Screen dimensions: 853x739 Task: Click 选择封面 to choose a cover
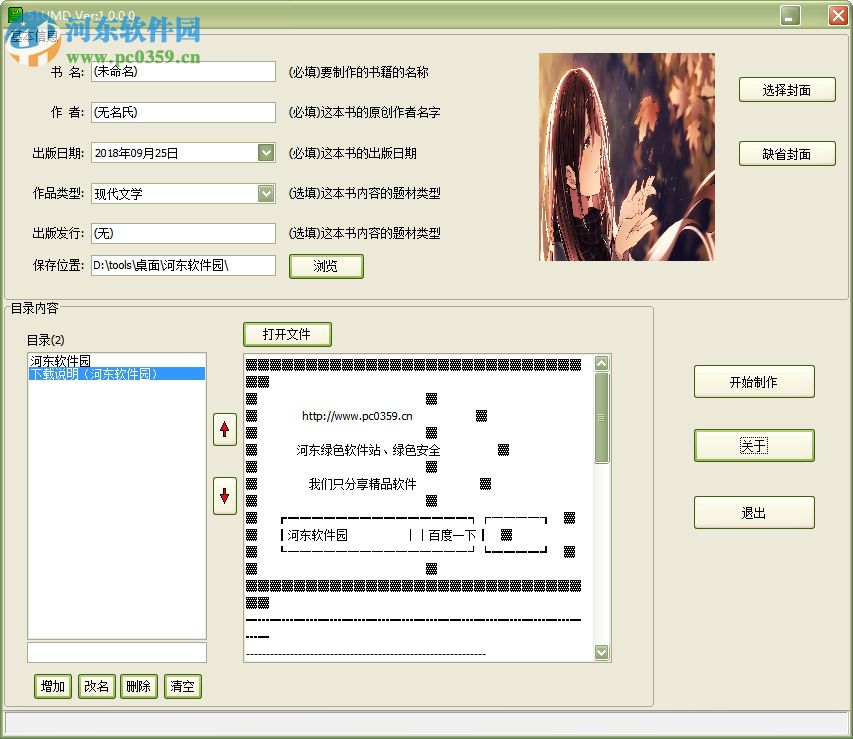click(787, 89)
